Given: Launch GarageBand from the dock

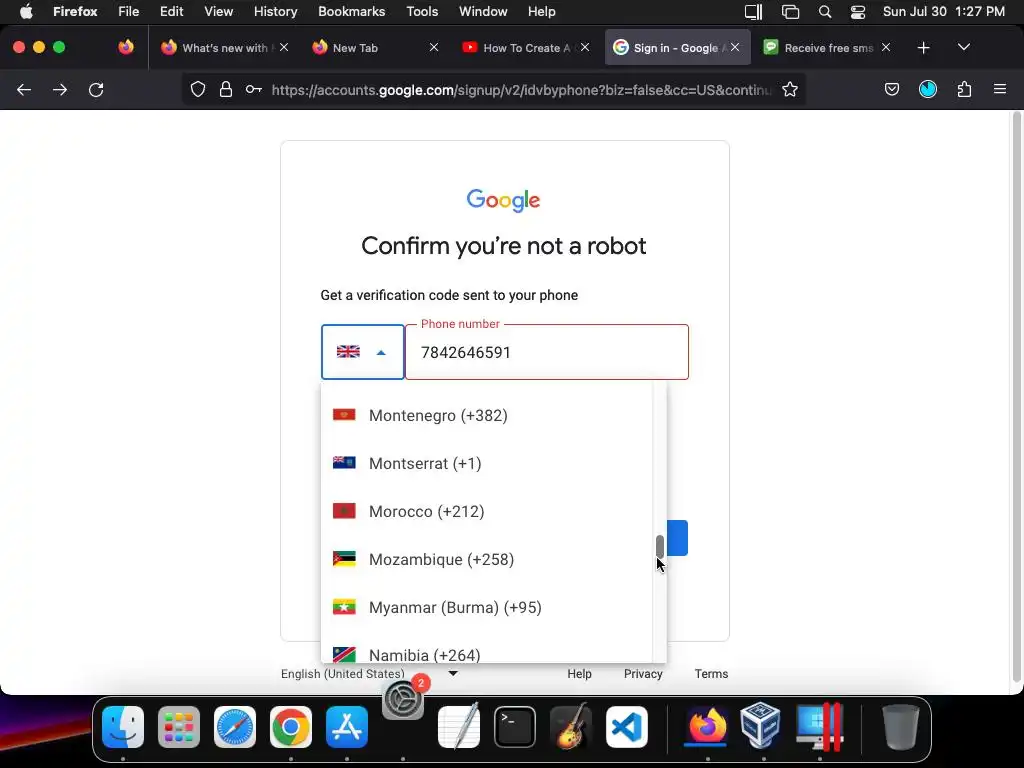Looking at the screenshot, I should (571, 726).
